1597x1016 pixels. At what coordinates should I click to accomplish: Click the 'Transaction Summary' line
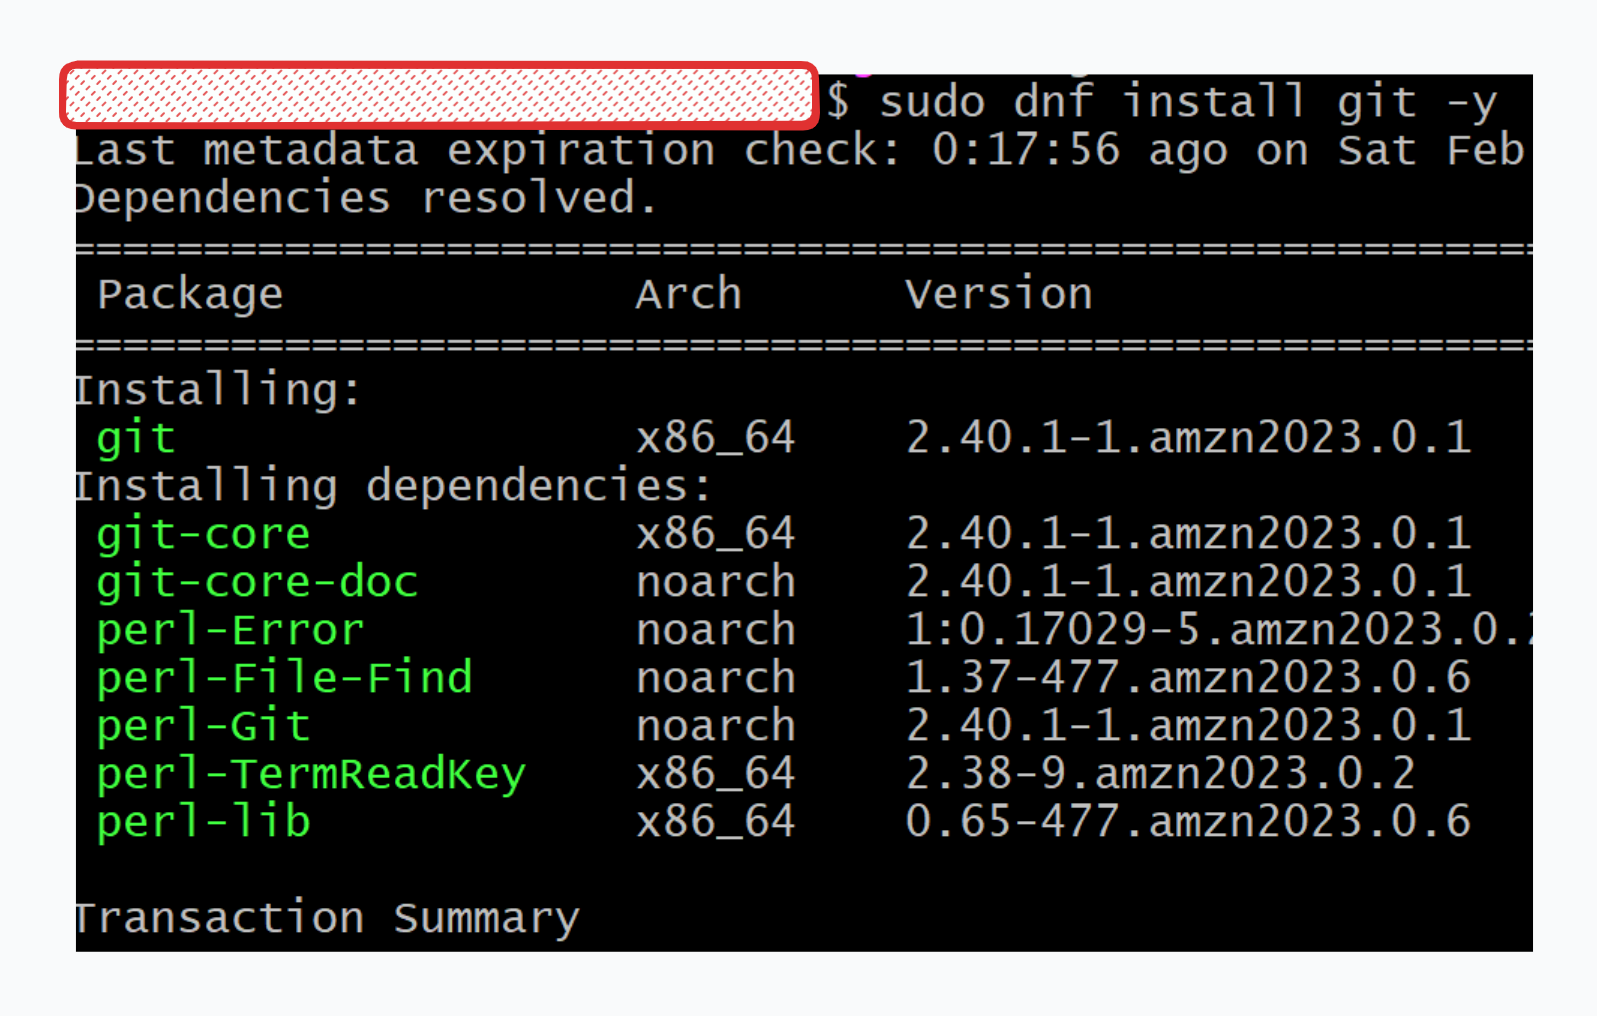(x=328, y=918)
